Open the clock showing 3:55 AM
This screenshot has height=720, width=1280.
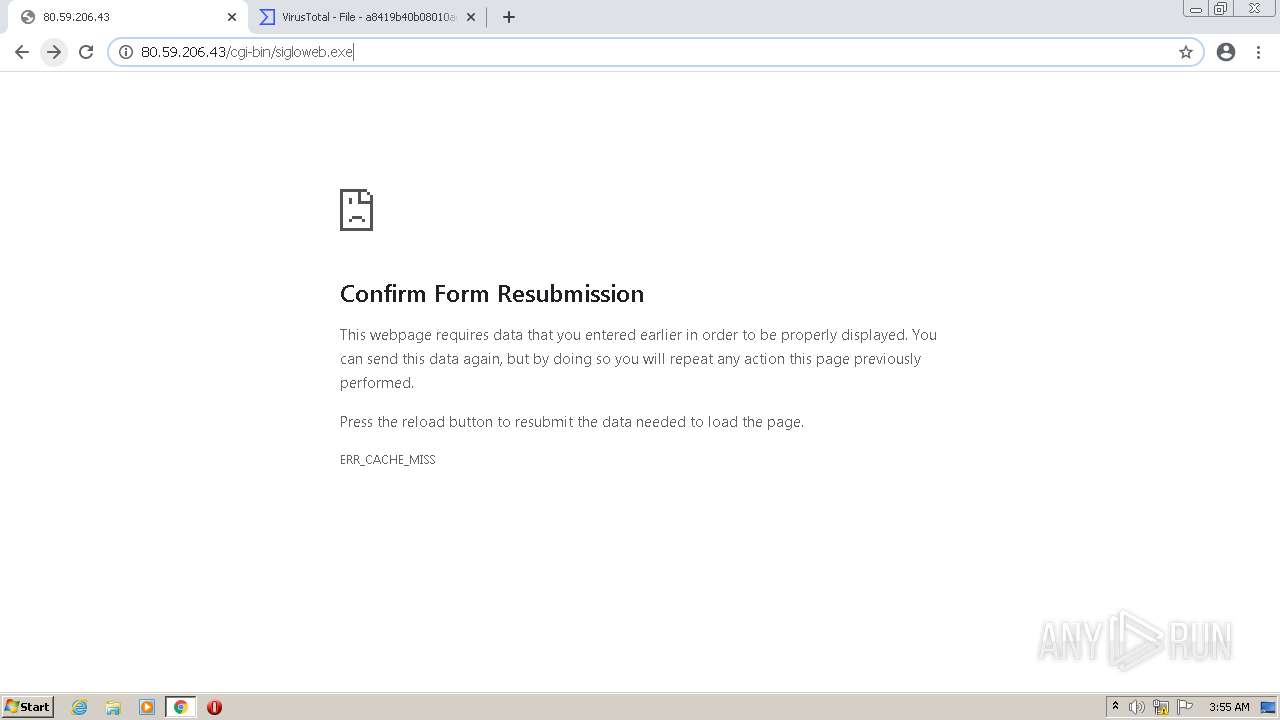(x=1229, y=707)
